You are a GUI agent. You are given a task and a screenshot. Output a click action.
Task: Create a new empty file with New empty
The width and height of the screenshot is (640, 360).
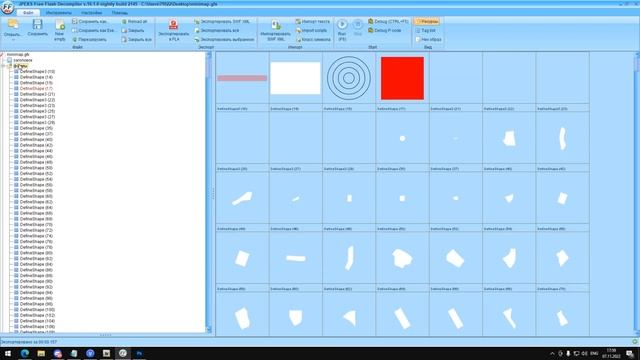(60, 30)
